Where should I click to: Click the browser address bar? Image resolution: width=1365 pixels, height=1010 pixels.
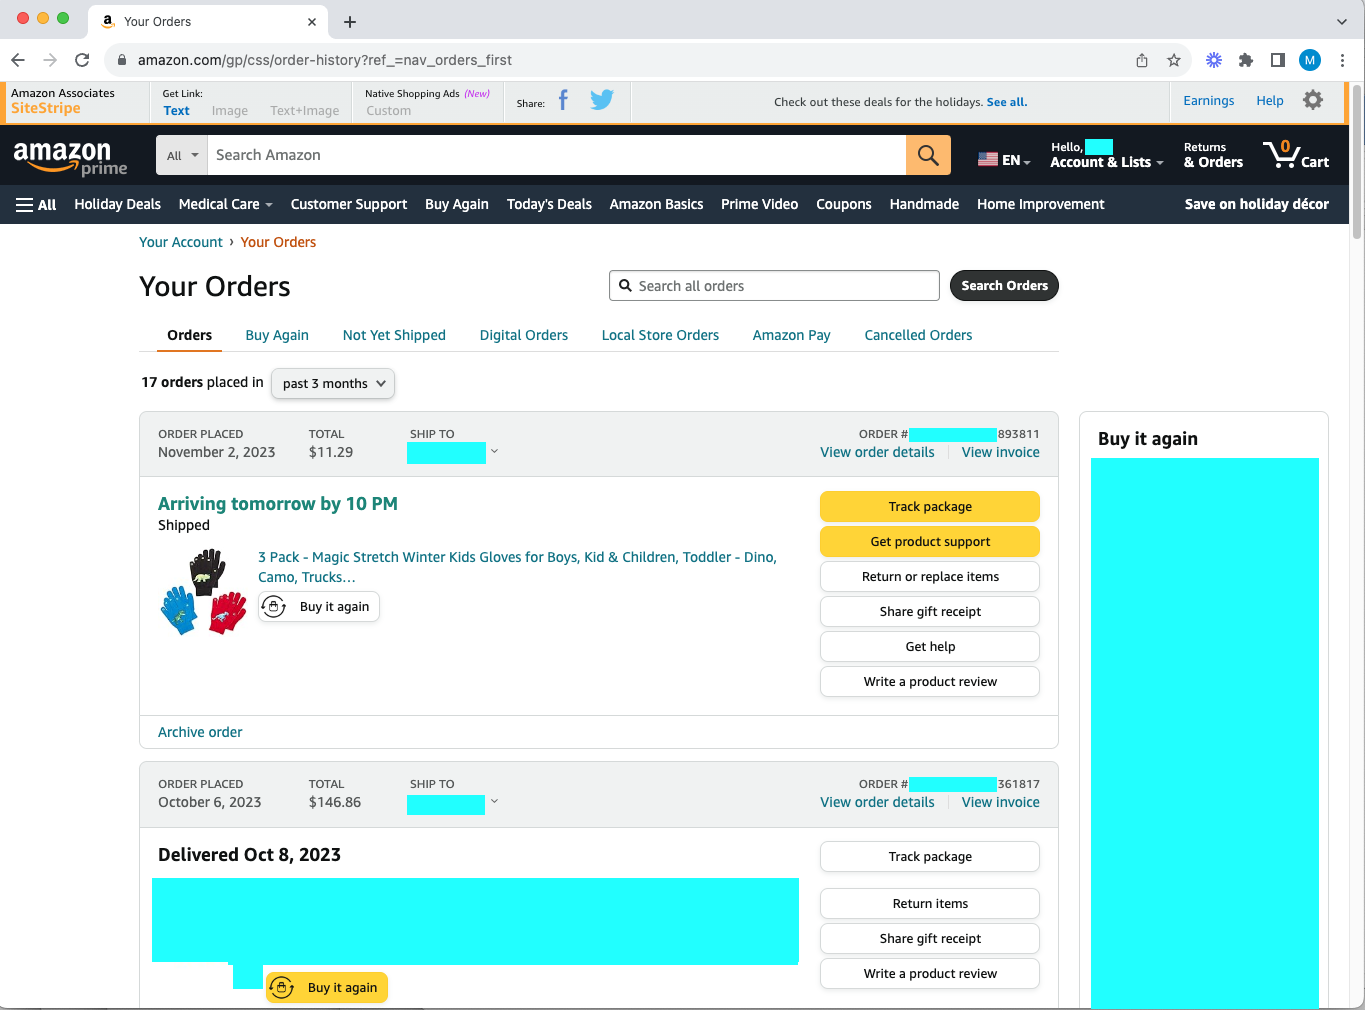click(x=620, y=60)
